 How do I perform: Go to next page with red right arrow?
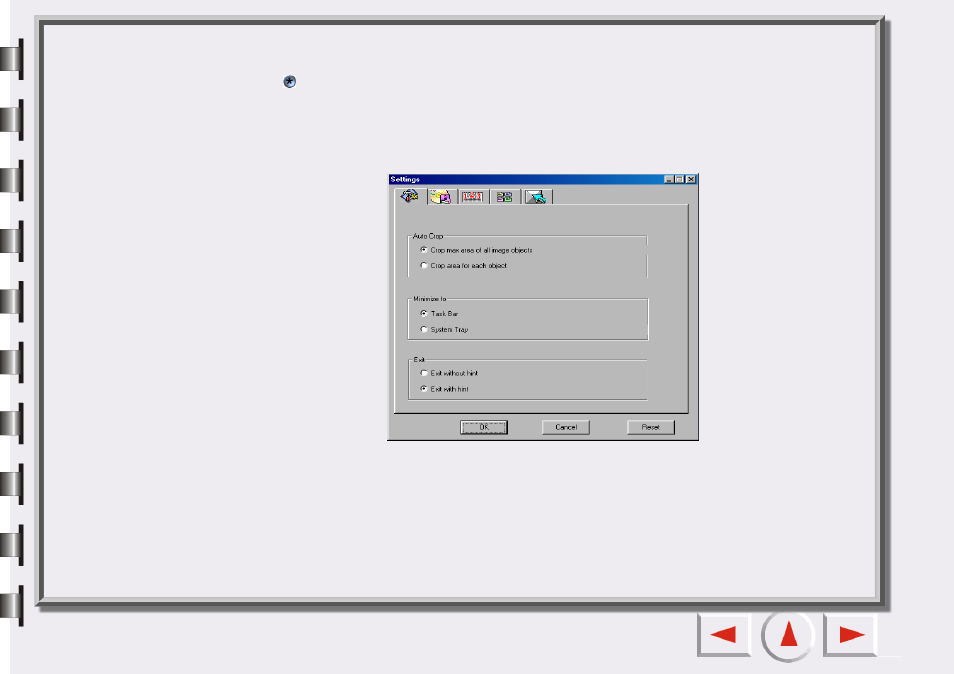click(851, 635)
